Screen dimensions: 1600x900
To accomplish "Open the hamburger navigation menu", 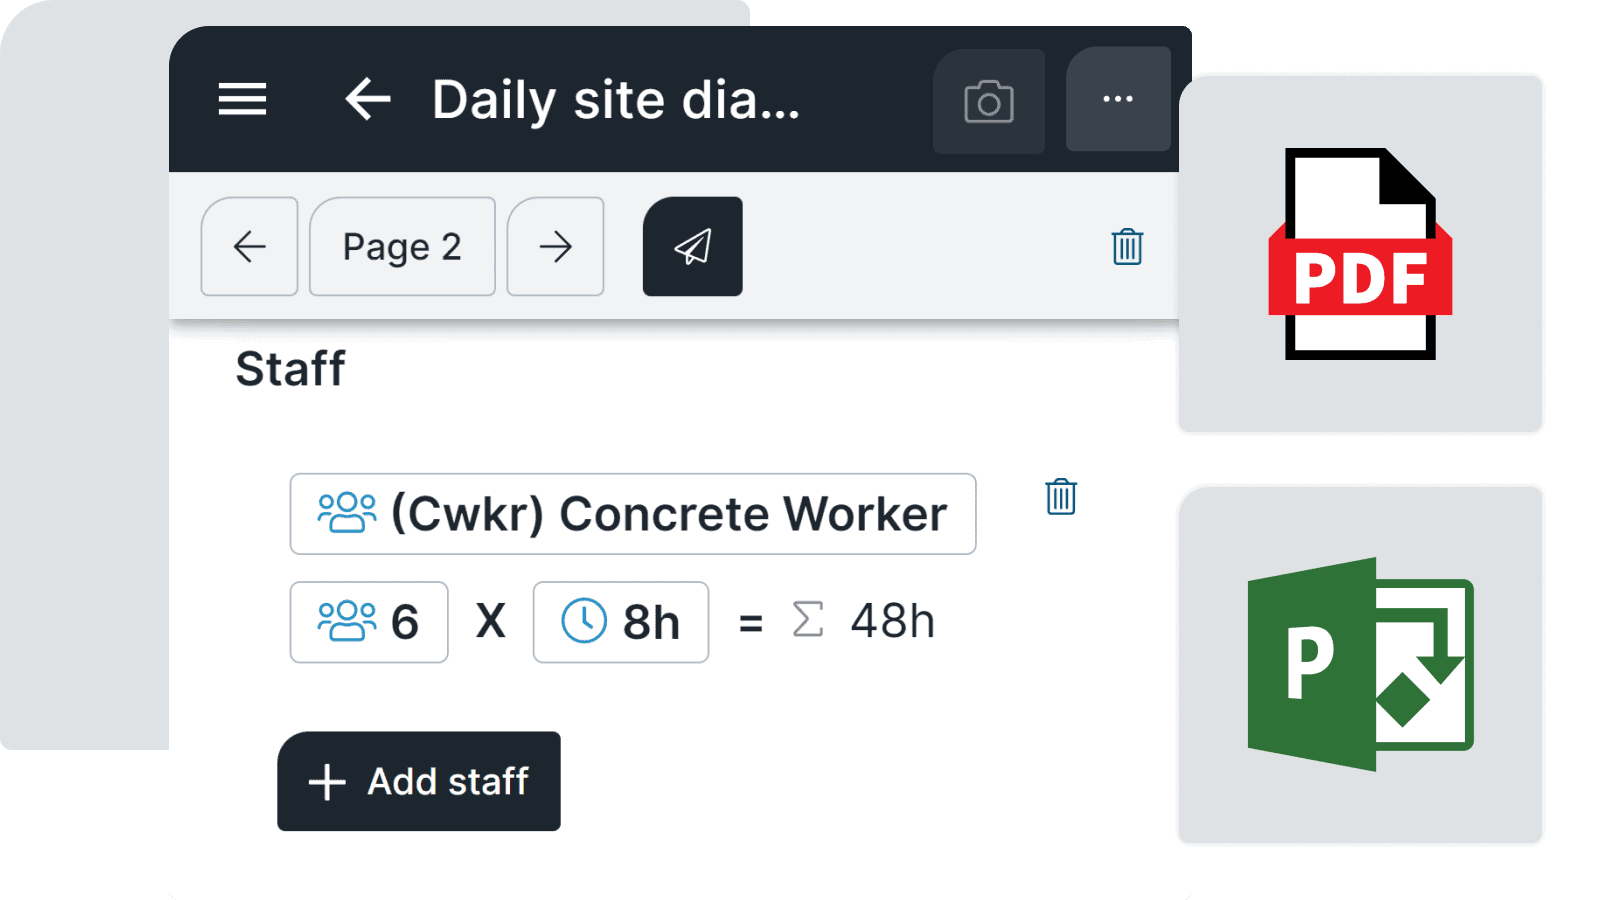I will (241, 100).
